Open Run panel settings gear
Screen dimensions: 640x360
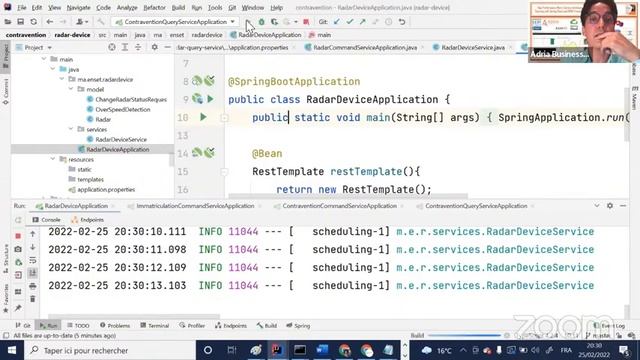pyautogui.click(x=610, y=206)
